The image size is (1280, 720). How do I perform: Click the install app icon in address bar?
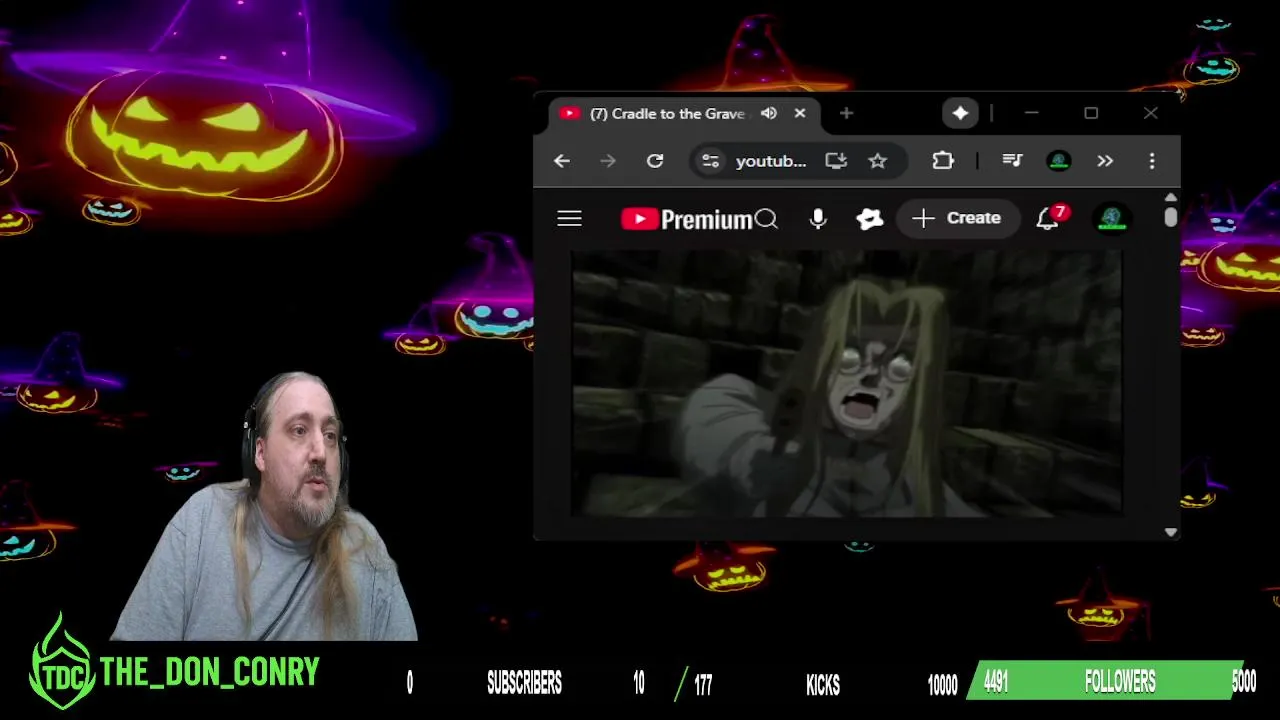tap(836, 161)
